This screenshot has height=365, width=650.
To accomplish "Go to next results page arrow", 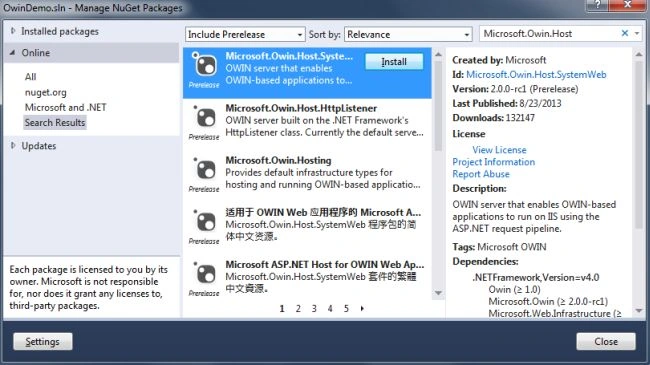I will 362,309.
